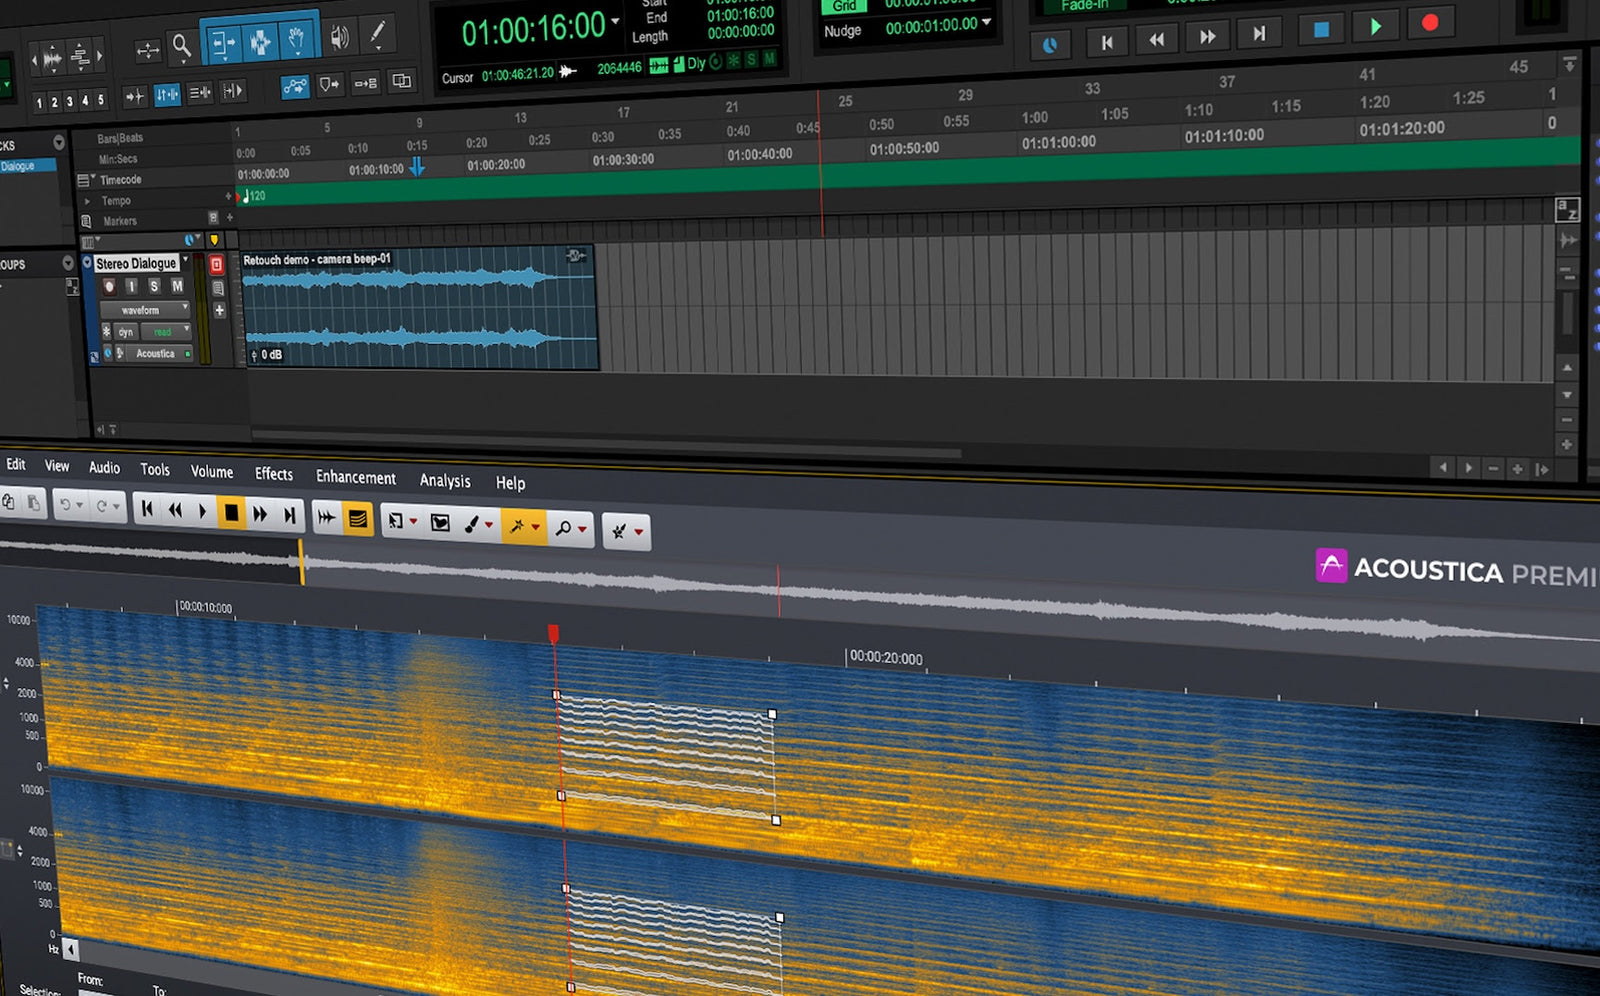Select the magic wand retouch tool in Acoustica

click(518, 527)
